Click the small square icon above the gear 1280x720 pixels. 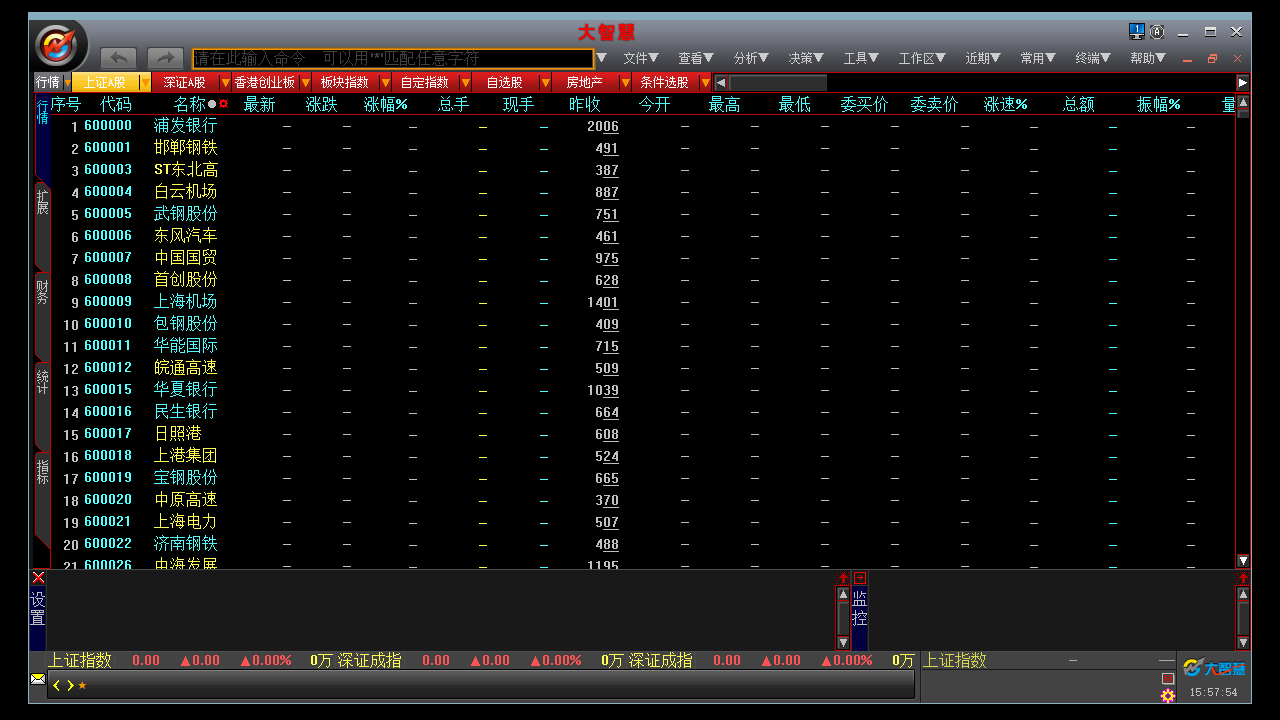click(1167, 679)
